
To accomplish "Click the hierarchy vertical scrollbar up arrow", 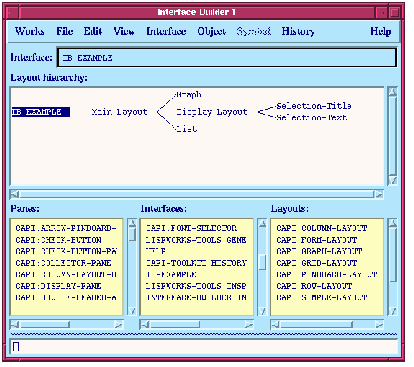I will pos(393,92).
